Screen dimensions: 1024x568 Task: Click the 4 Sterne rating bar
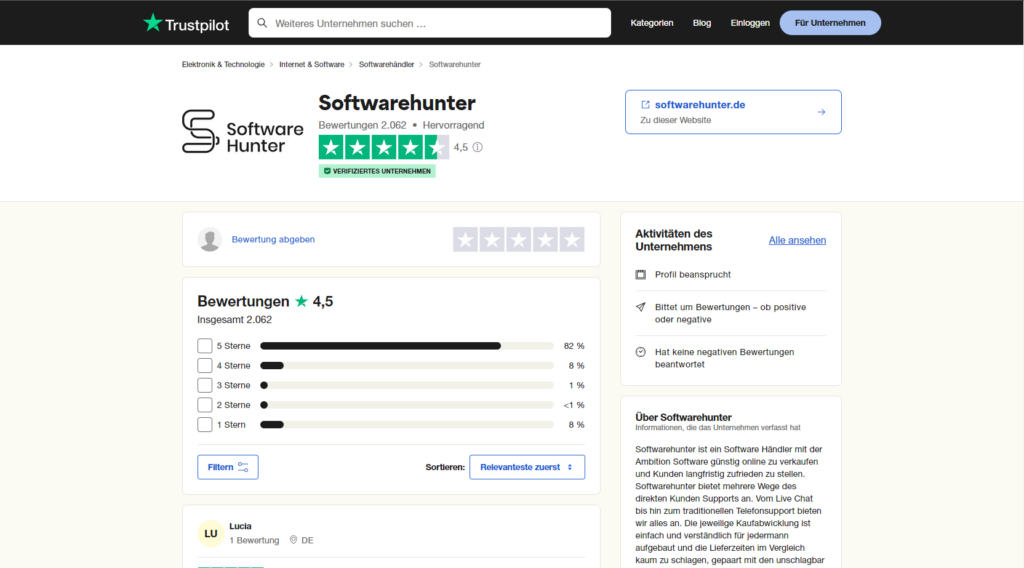tap(407, 366)
